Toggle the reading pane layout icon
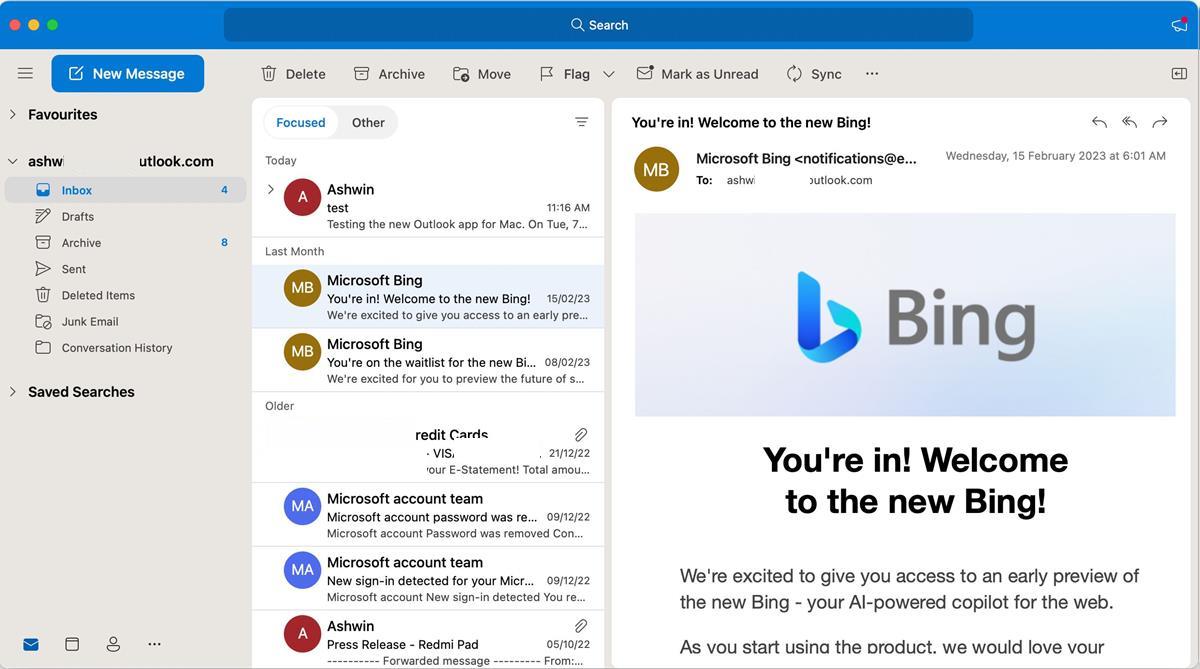This screenshot has height=669, width=1200. coord(1181,73)
